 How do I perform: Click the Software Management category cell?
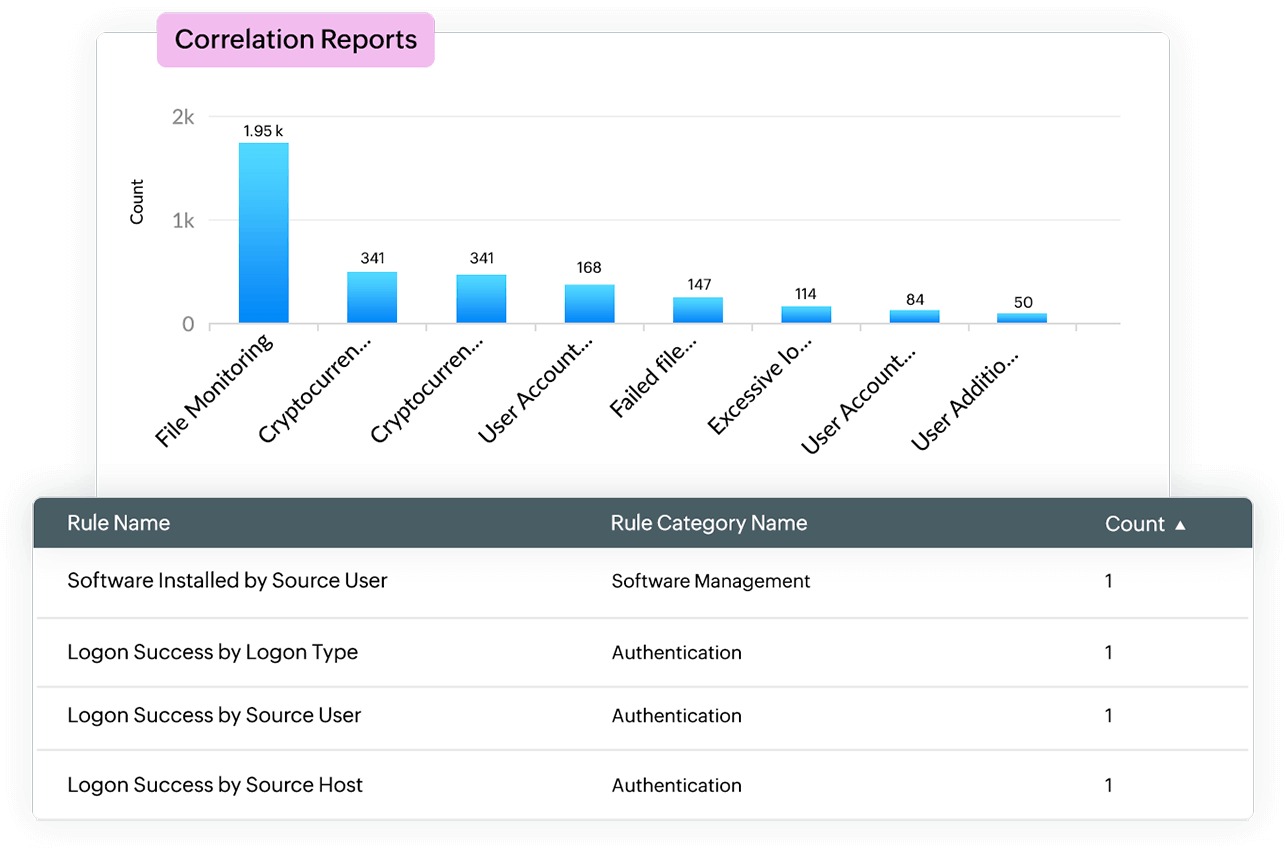[711, 581]
